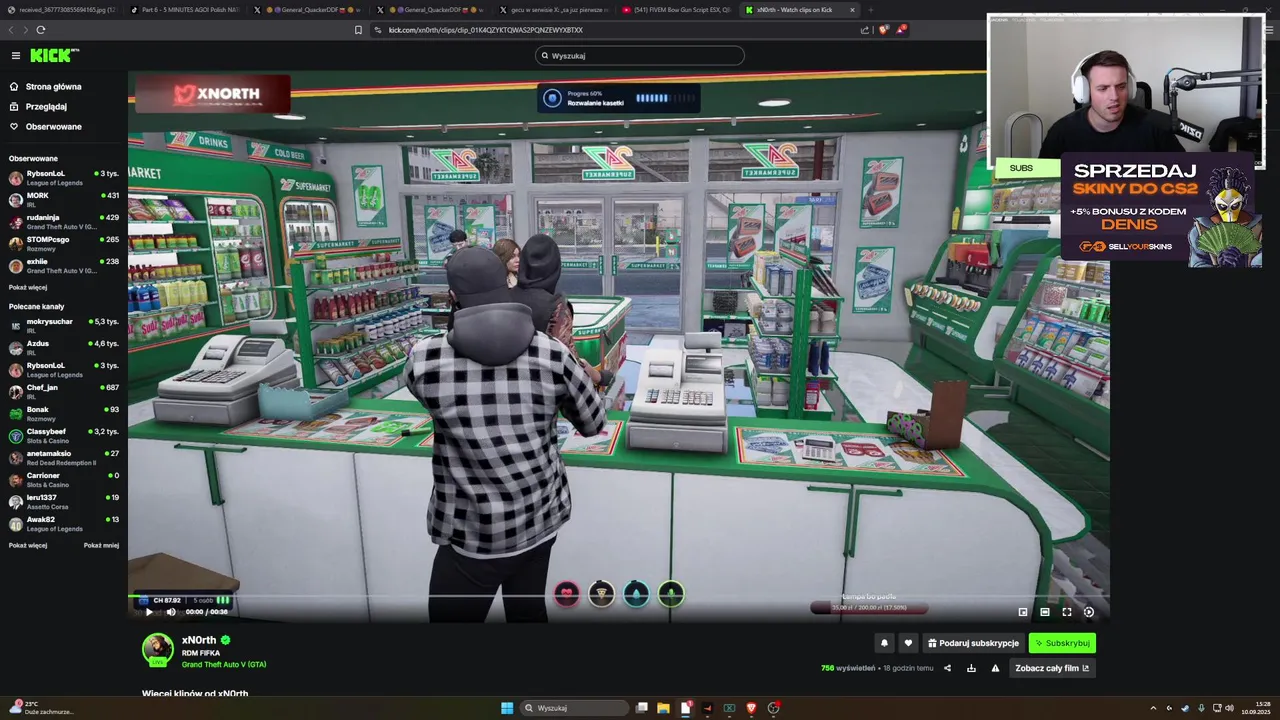Toggle theater mode
The height and width of the screenshot is (720, 1280).
coord(1045,612)
